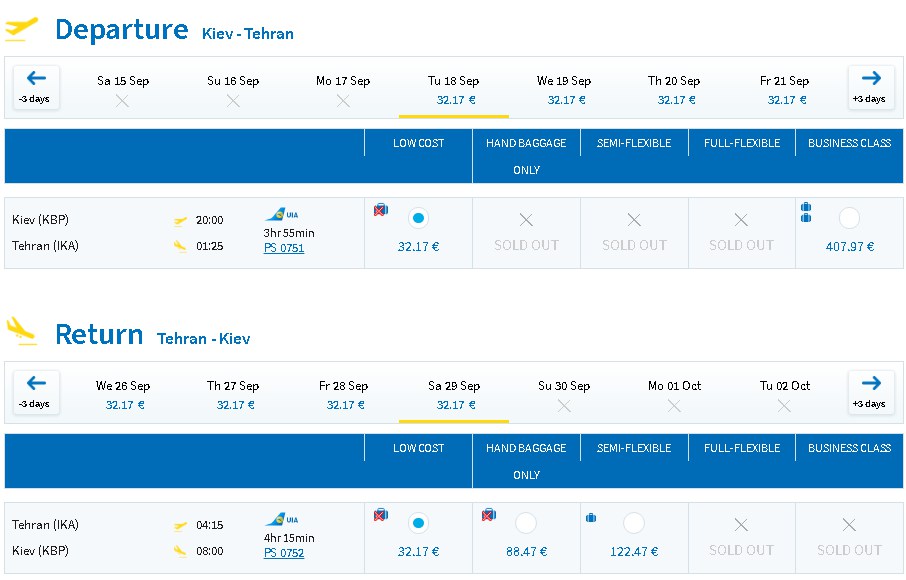This screenshot has width=906, height=580.
Task: Select We 19 Sep departure date tab
Action: pyautogui.click(x=564, y=90)
